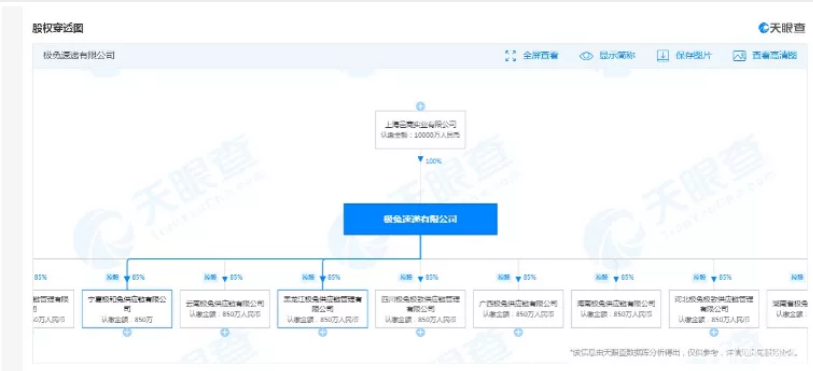The image size is (813, 371).
Task: Expand plus below 四川极兔供应链管理 node
Action: click(420, 332)
